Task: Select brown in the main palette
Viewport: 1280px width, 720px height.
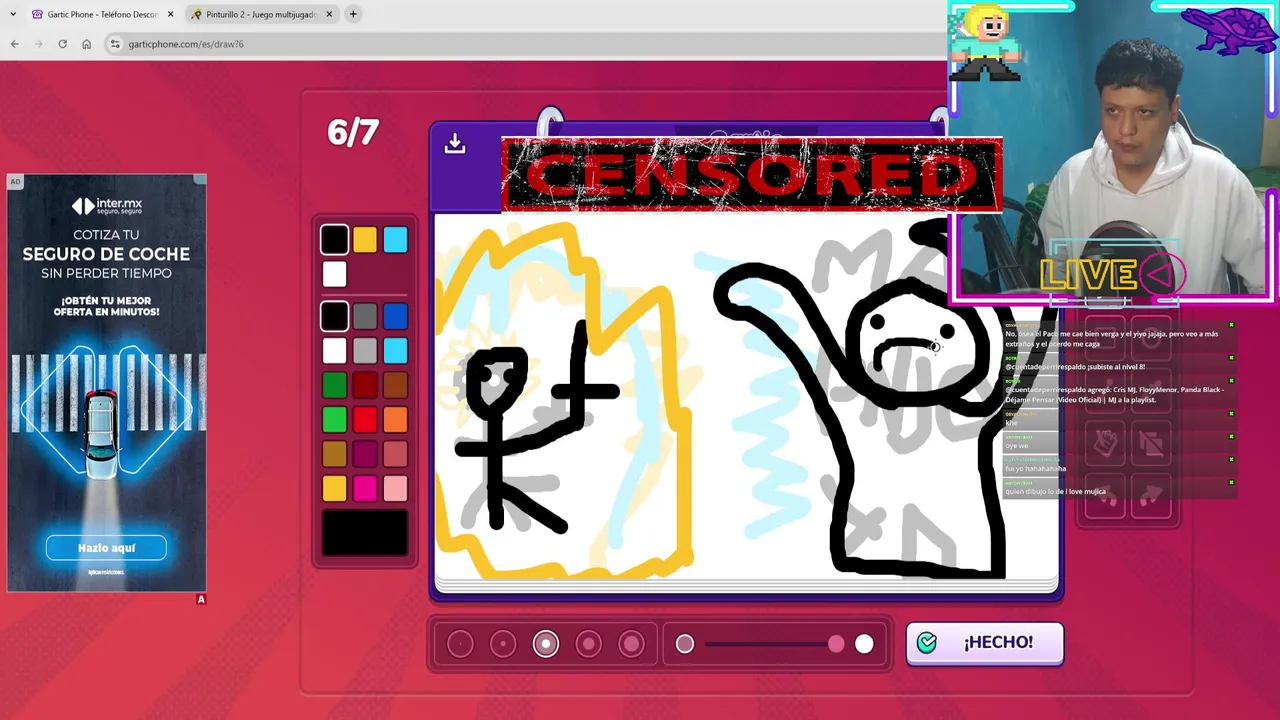Action: (395, 385)
